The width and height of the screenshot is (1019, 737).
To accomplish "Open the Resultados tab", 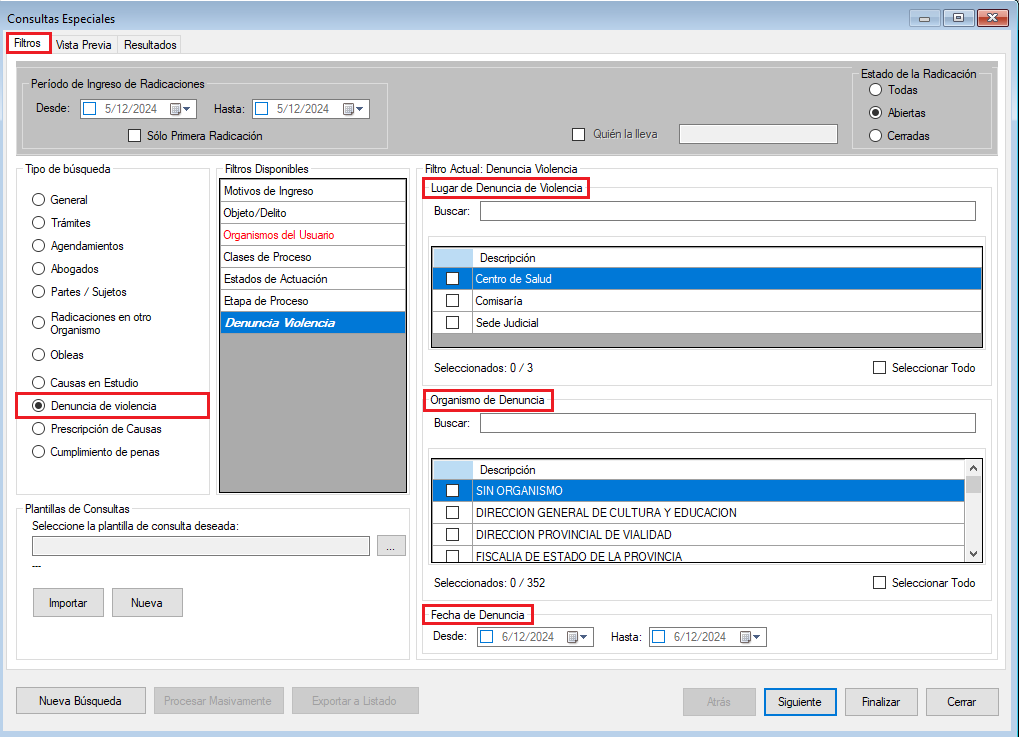I will click(150, 45).
